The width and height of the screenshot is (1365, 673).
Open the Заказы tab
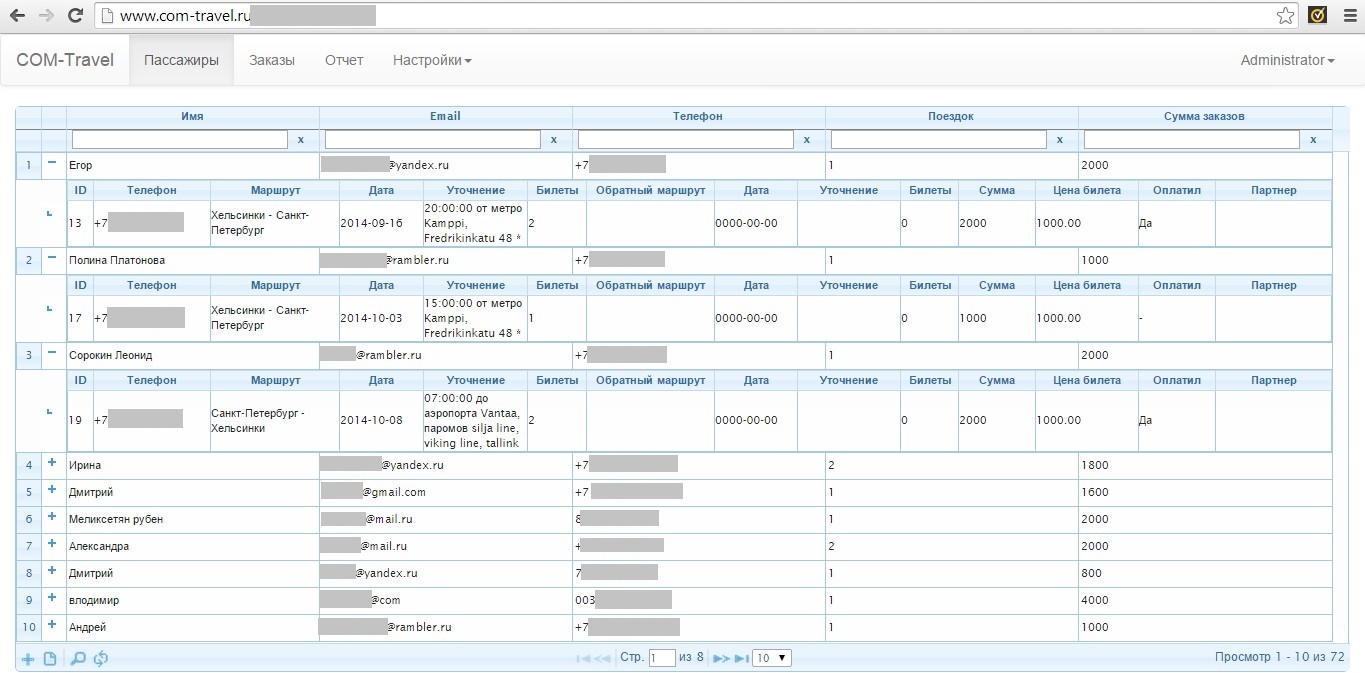click(272, 60)
